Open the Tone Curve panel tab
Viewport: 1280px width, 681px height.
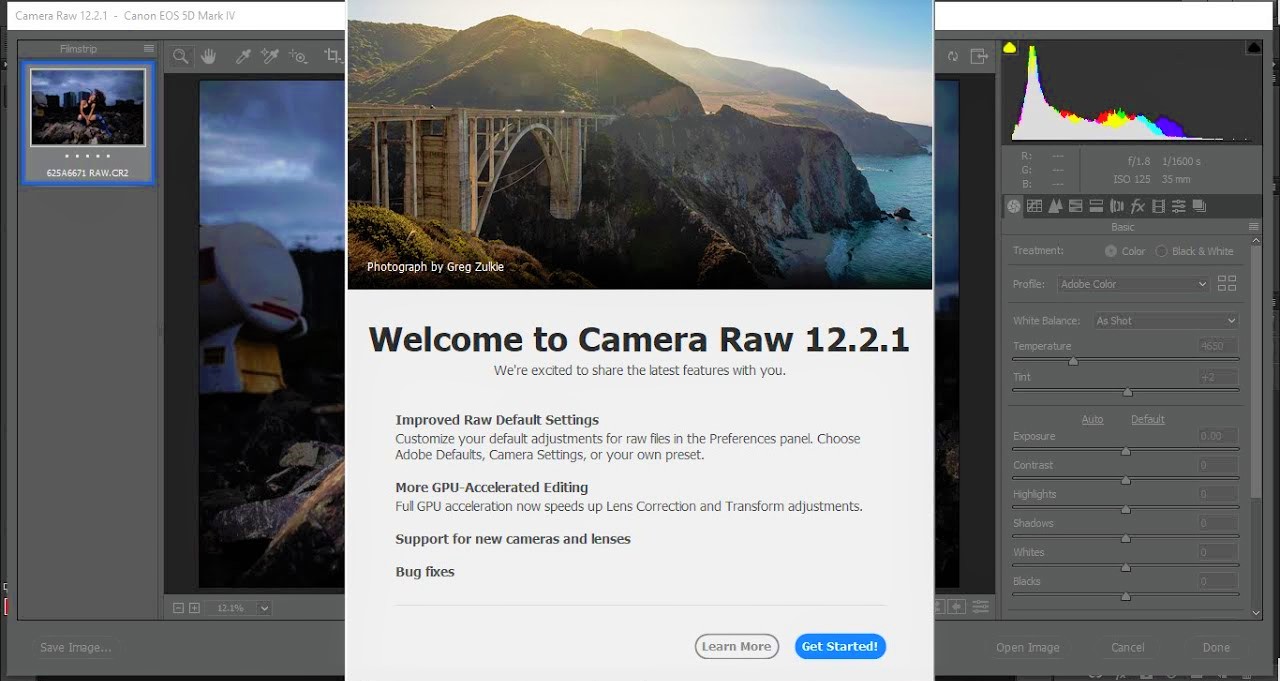(x=1034, y=206)
